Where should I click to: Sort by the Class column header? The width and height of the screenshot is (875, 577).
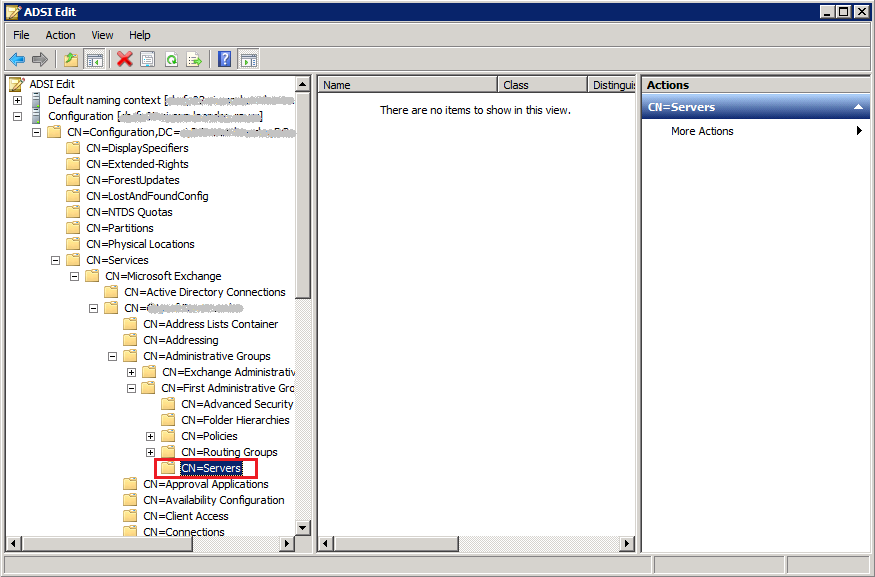coord(542,85)
